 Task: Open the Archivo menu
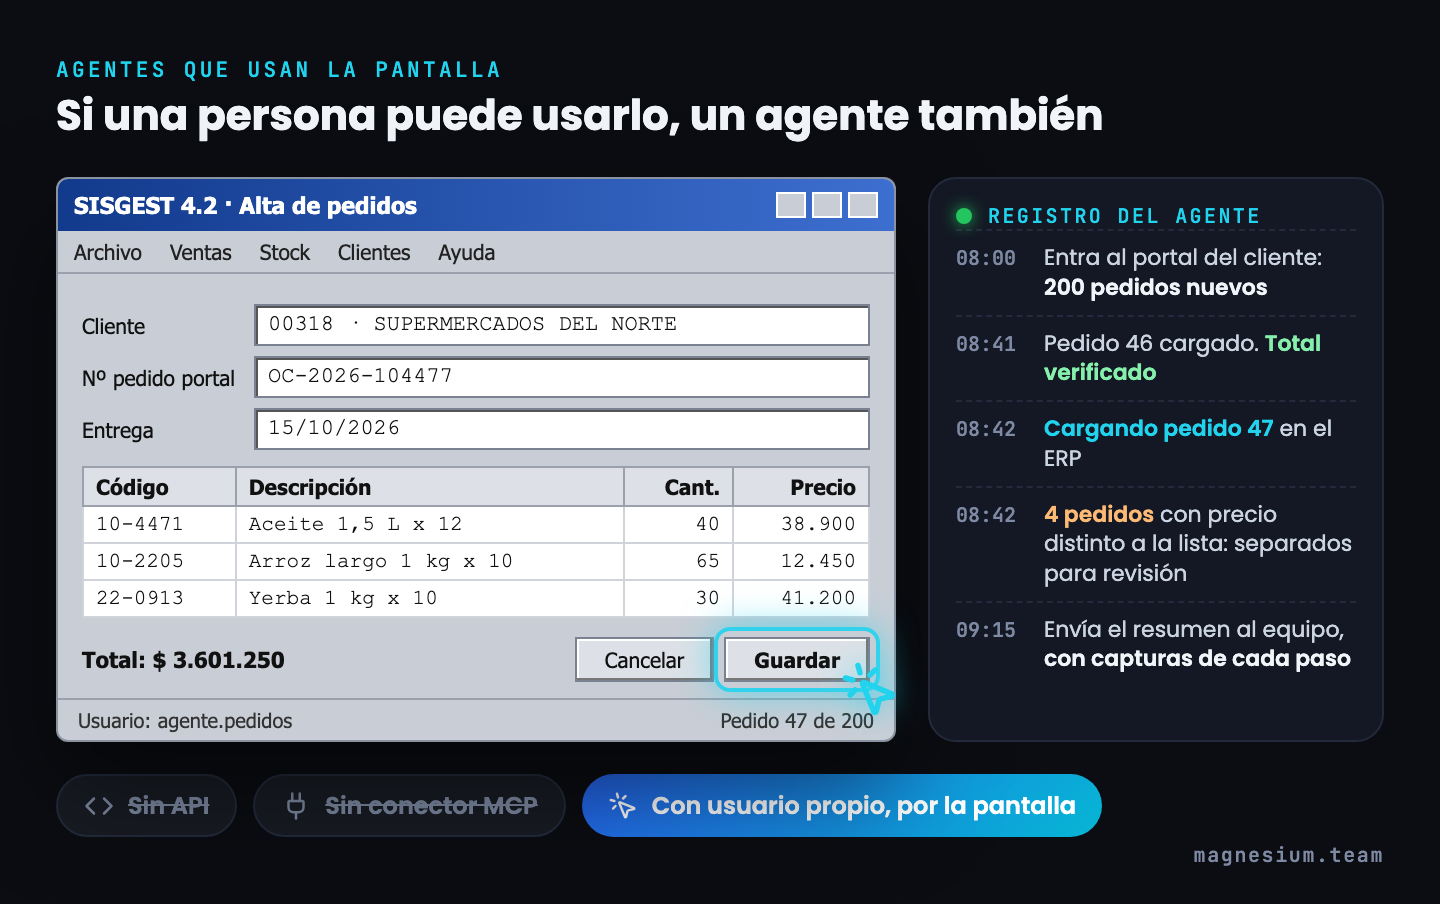click(x=107, y=253)
